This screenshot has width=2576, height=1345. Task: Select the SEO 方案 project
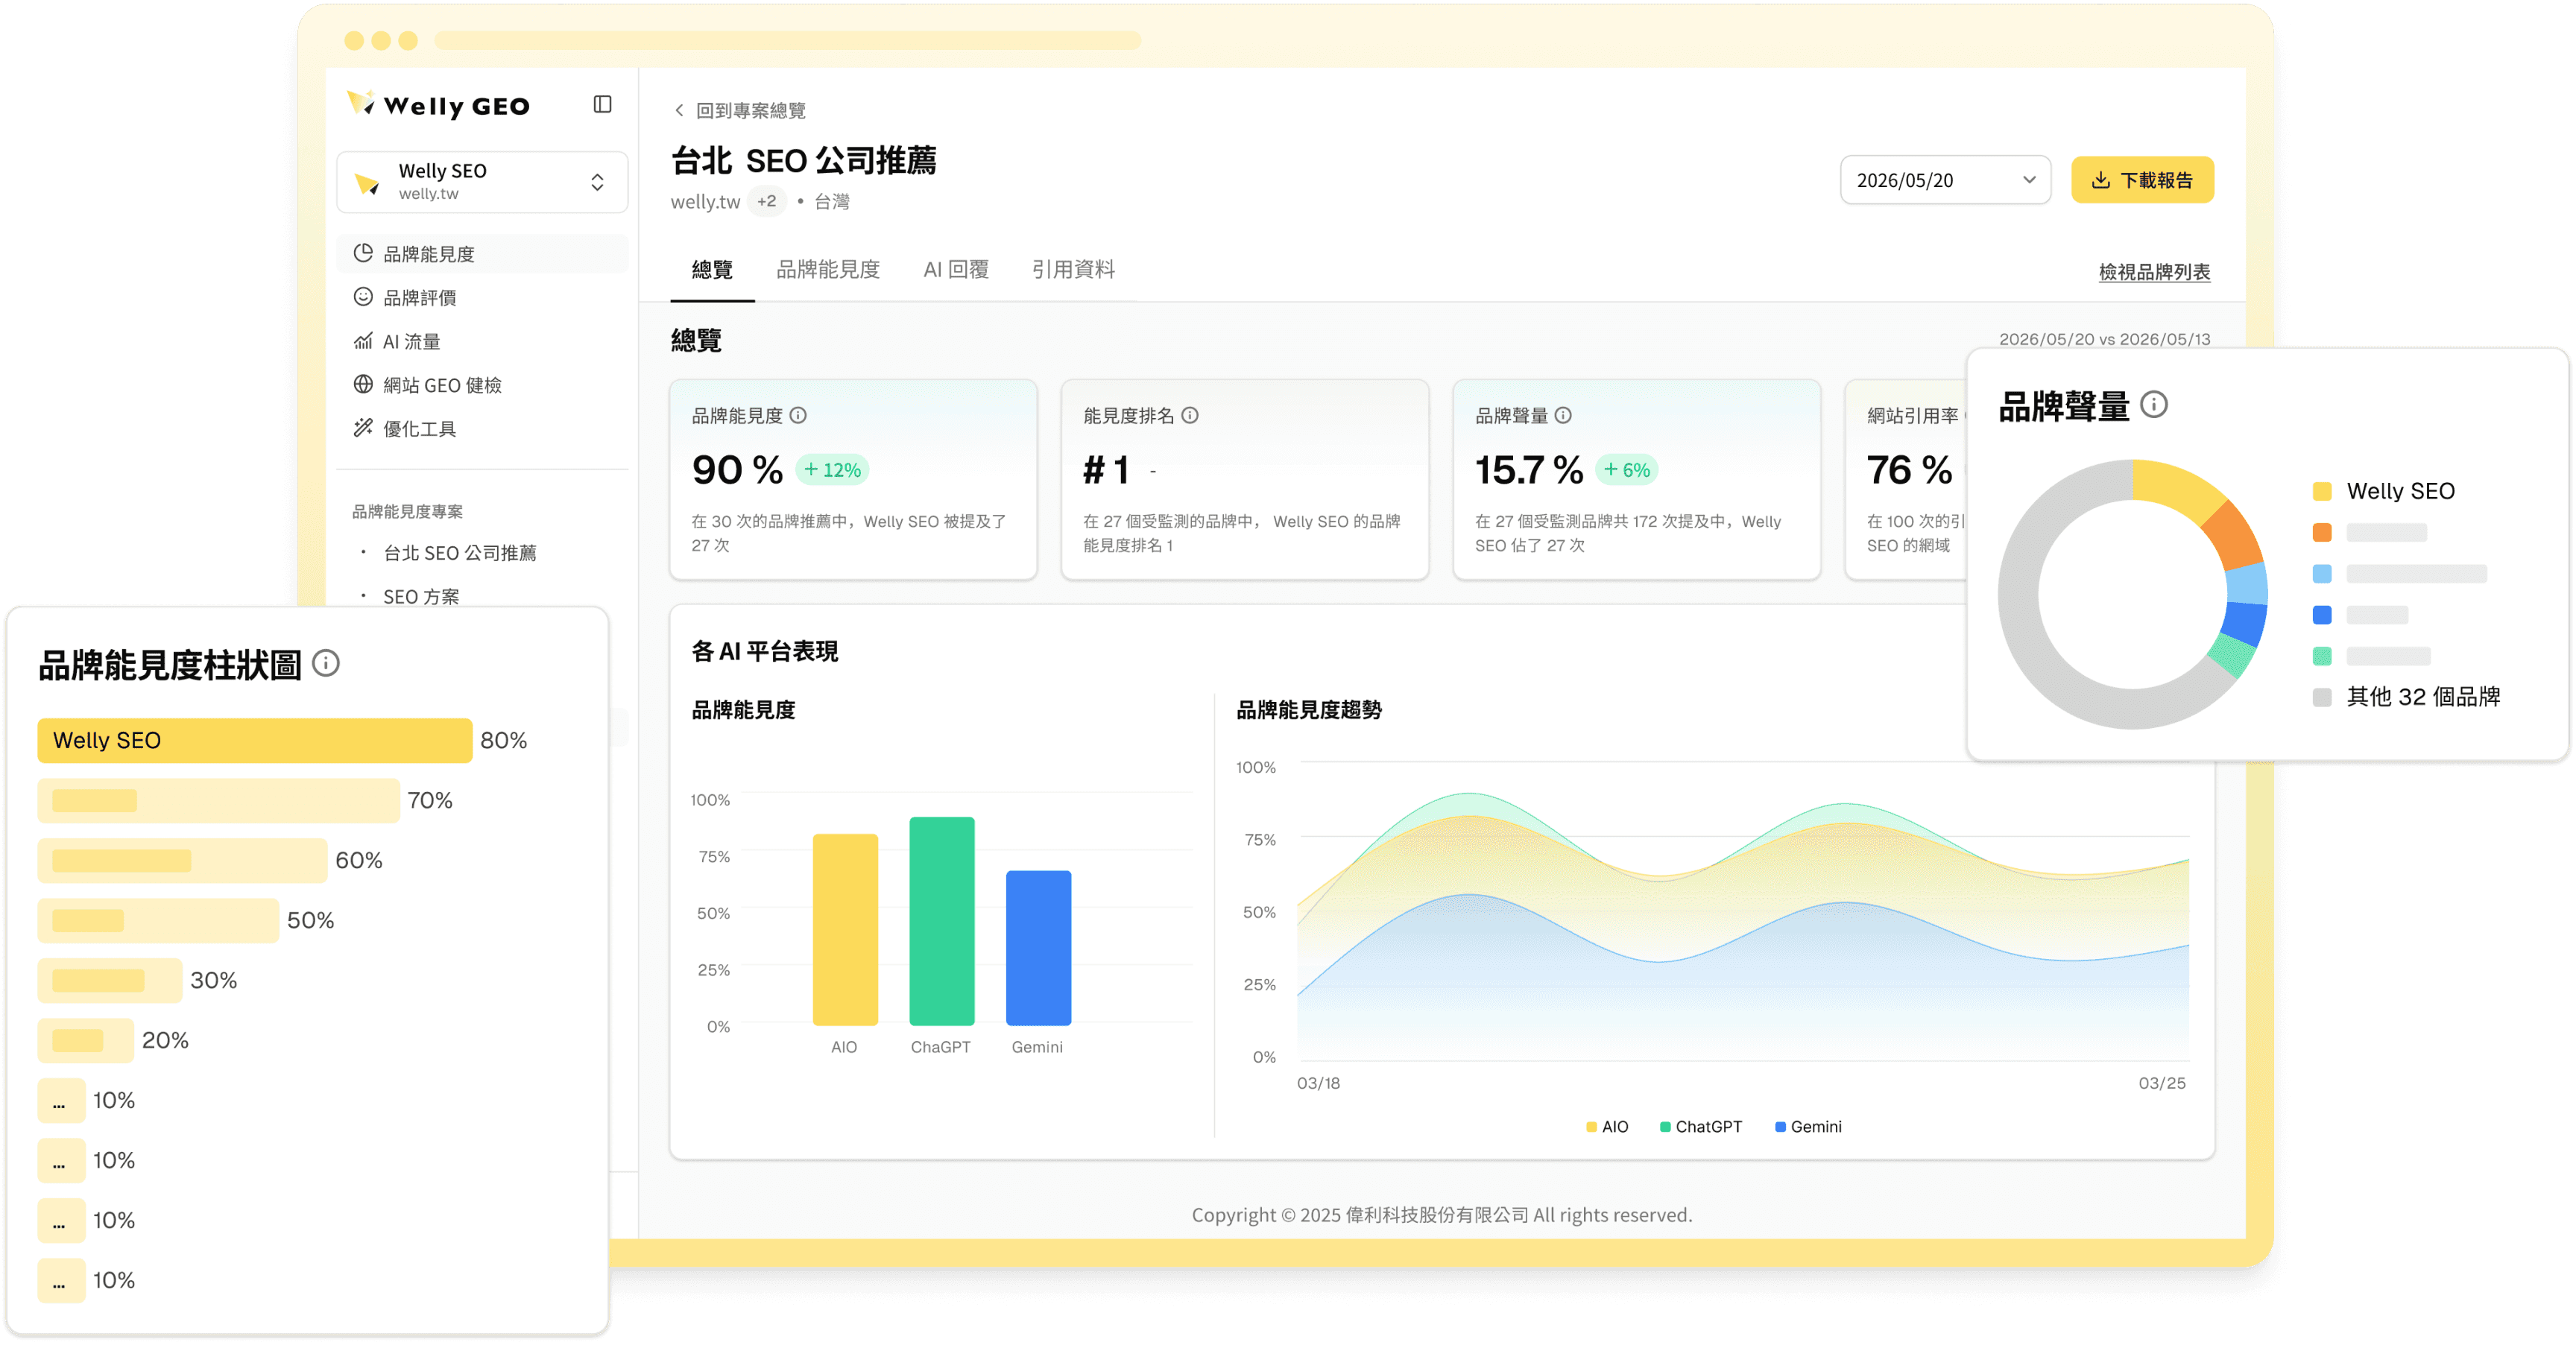tap(421, 597)
